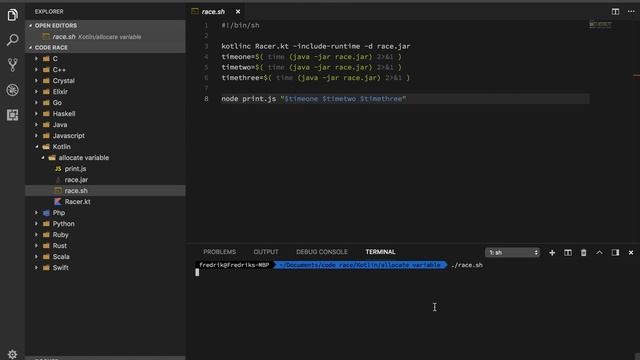Close the race.sh editor tab
This screenshot has height=360, width=640.
coord(238,12)
